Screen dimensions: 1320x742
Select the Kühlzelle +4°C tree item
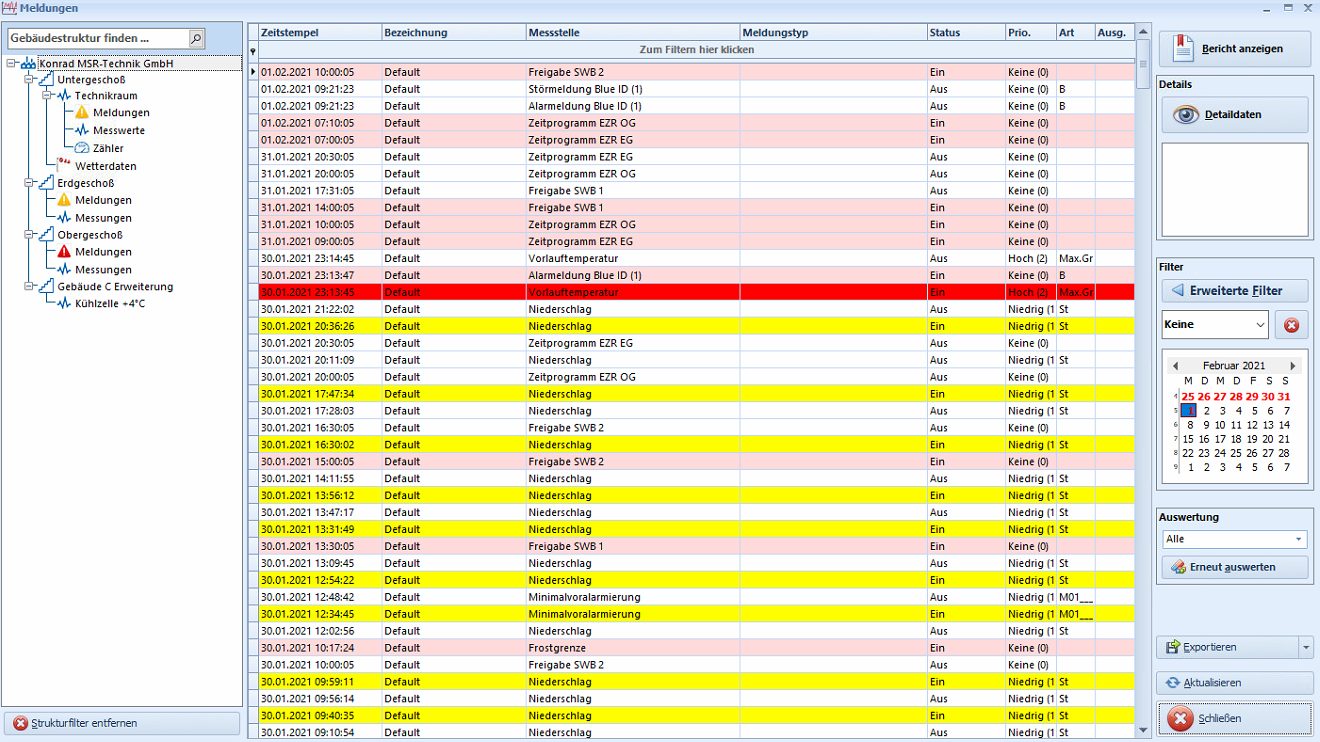(110, 304)
